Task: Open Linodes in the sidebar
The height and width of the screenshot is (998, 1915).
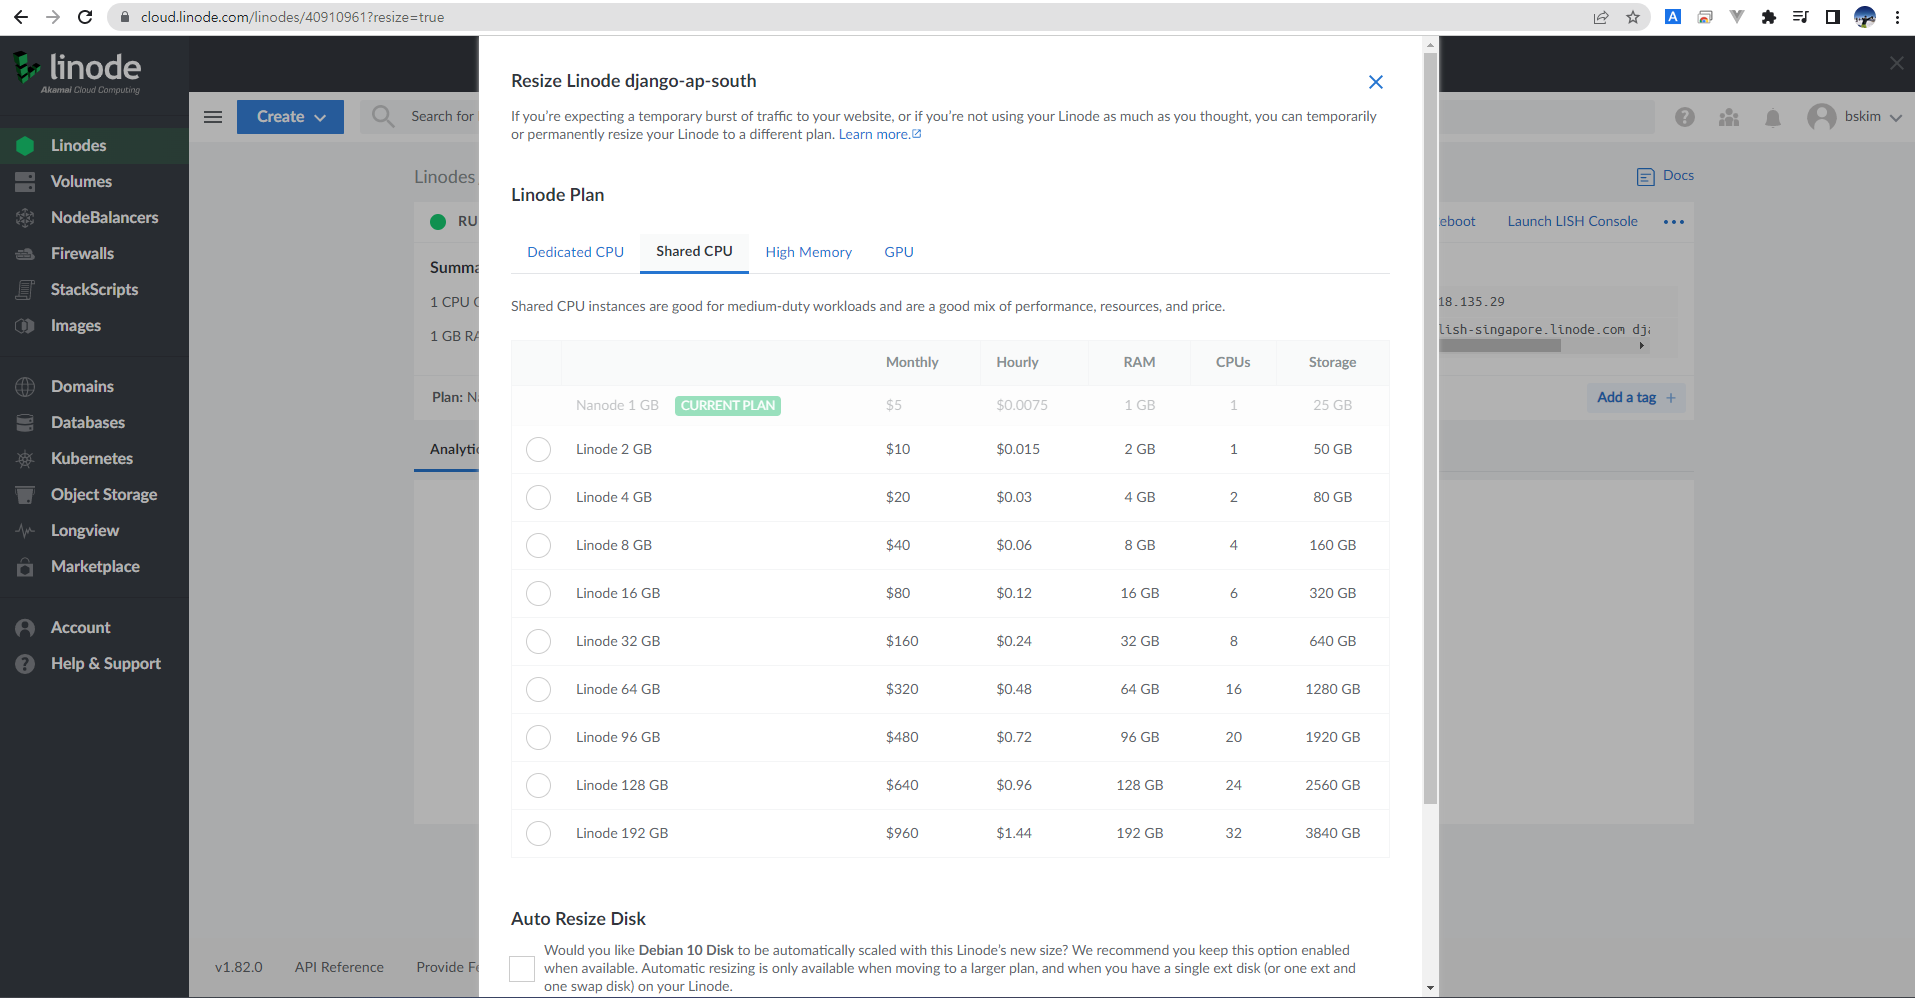Action: point(94,146)
